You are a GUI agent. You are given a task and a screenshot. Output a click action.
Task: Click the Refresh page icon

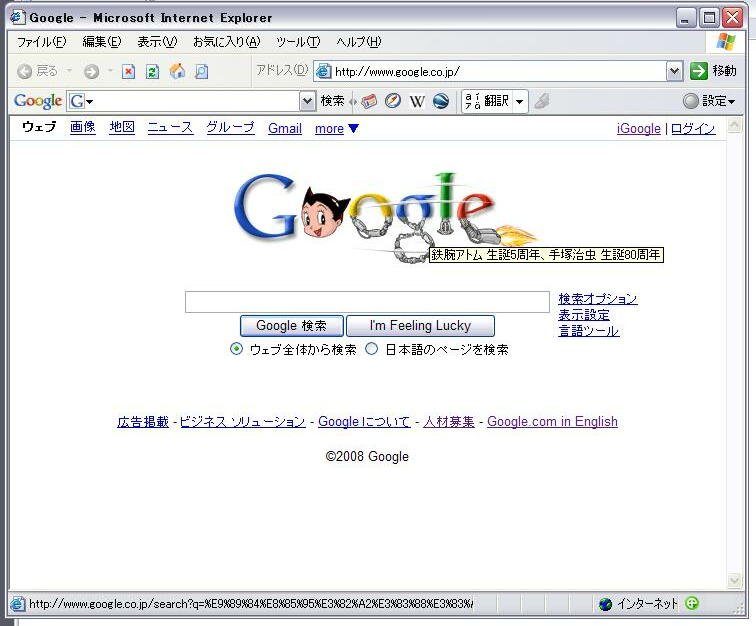point(153,71)
